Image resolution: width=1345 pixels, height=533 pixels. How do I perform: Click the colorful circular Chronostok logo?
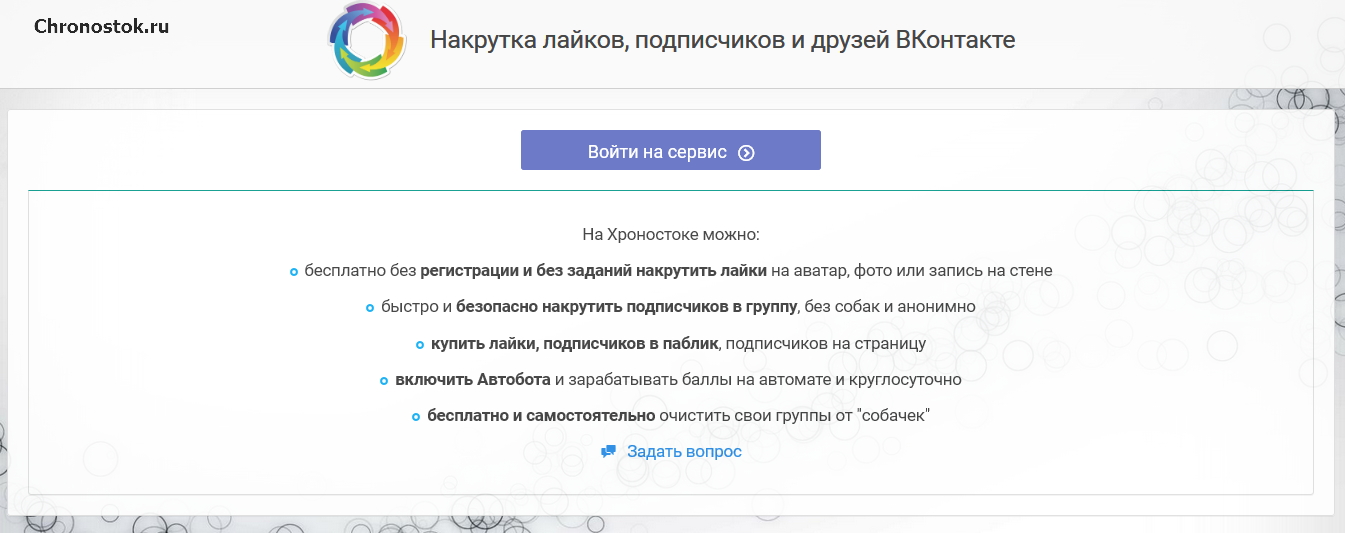[x=367, y=41]
